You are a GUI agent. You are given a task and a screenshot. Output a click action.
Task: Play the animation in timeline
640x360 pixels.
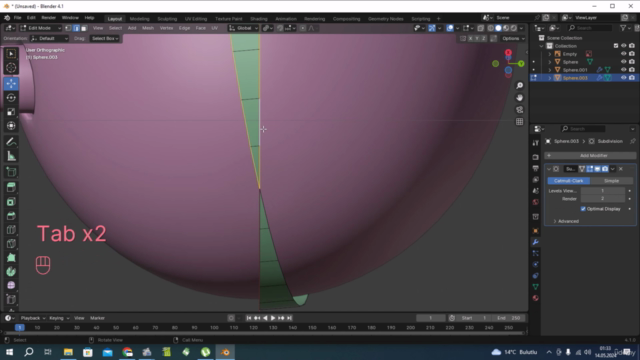(x=273, y=318)
